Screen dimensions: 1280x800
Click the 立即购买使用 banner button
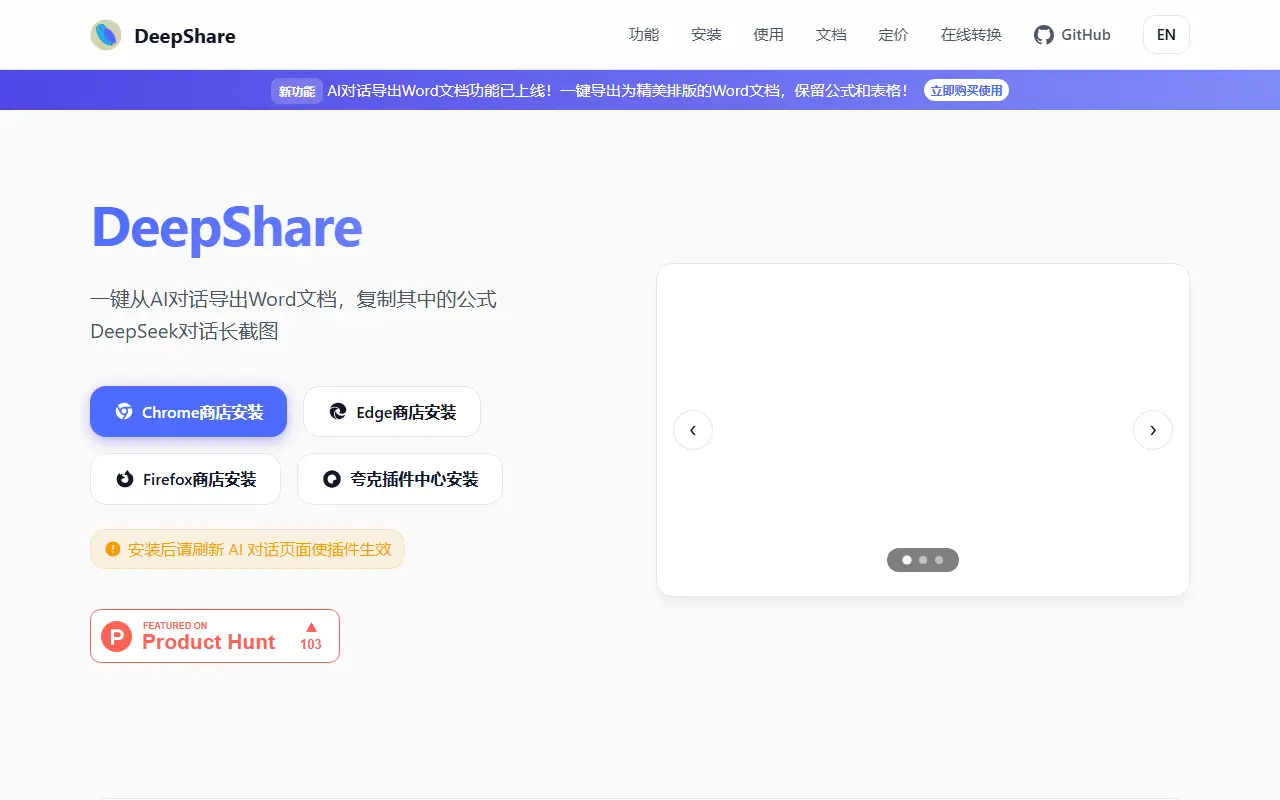click(x=966, y=90)
